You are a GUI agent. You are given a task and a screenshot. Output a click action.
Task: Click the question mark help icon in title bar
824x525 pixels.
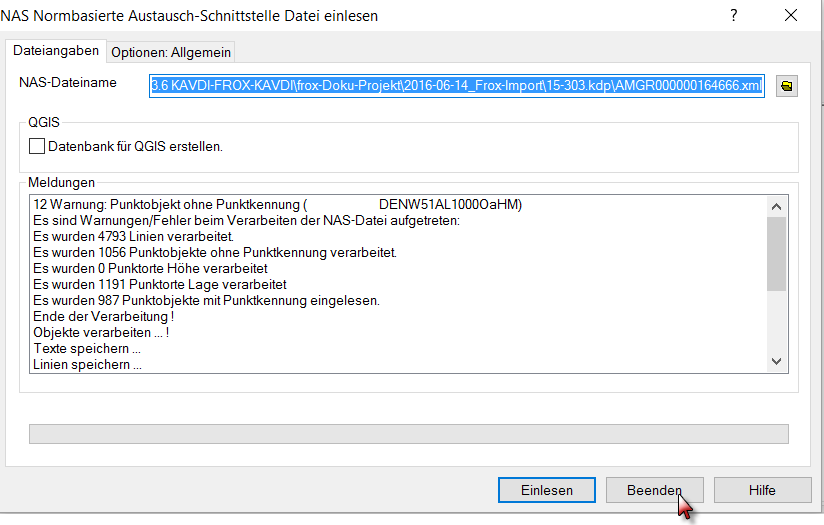click(x=734, y=15)
